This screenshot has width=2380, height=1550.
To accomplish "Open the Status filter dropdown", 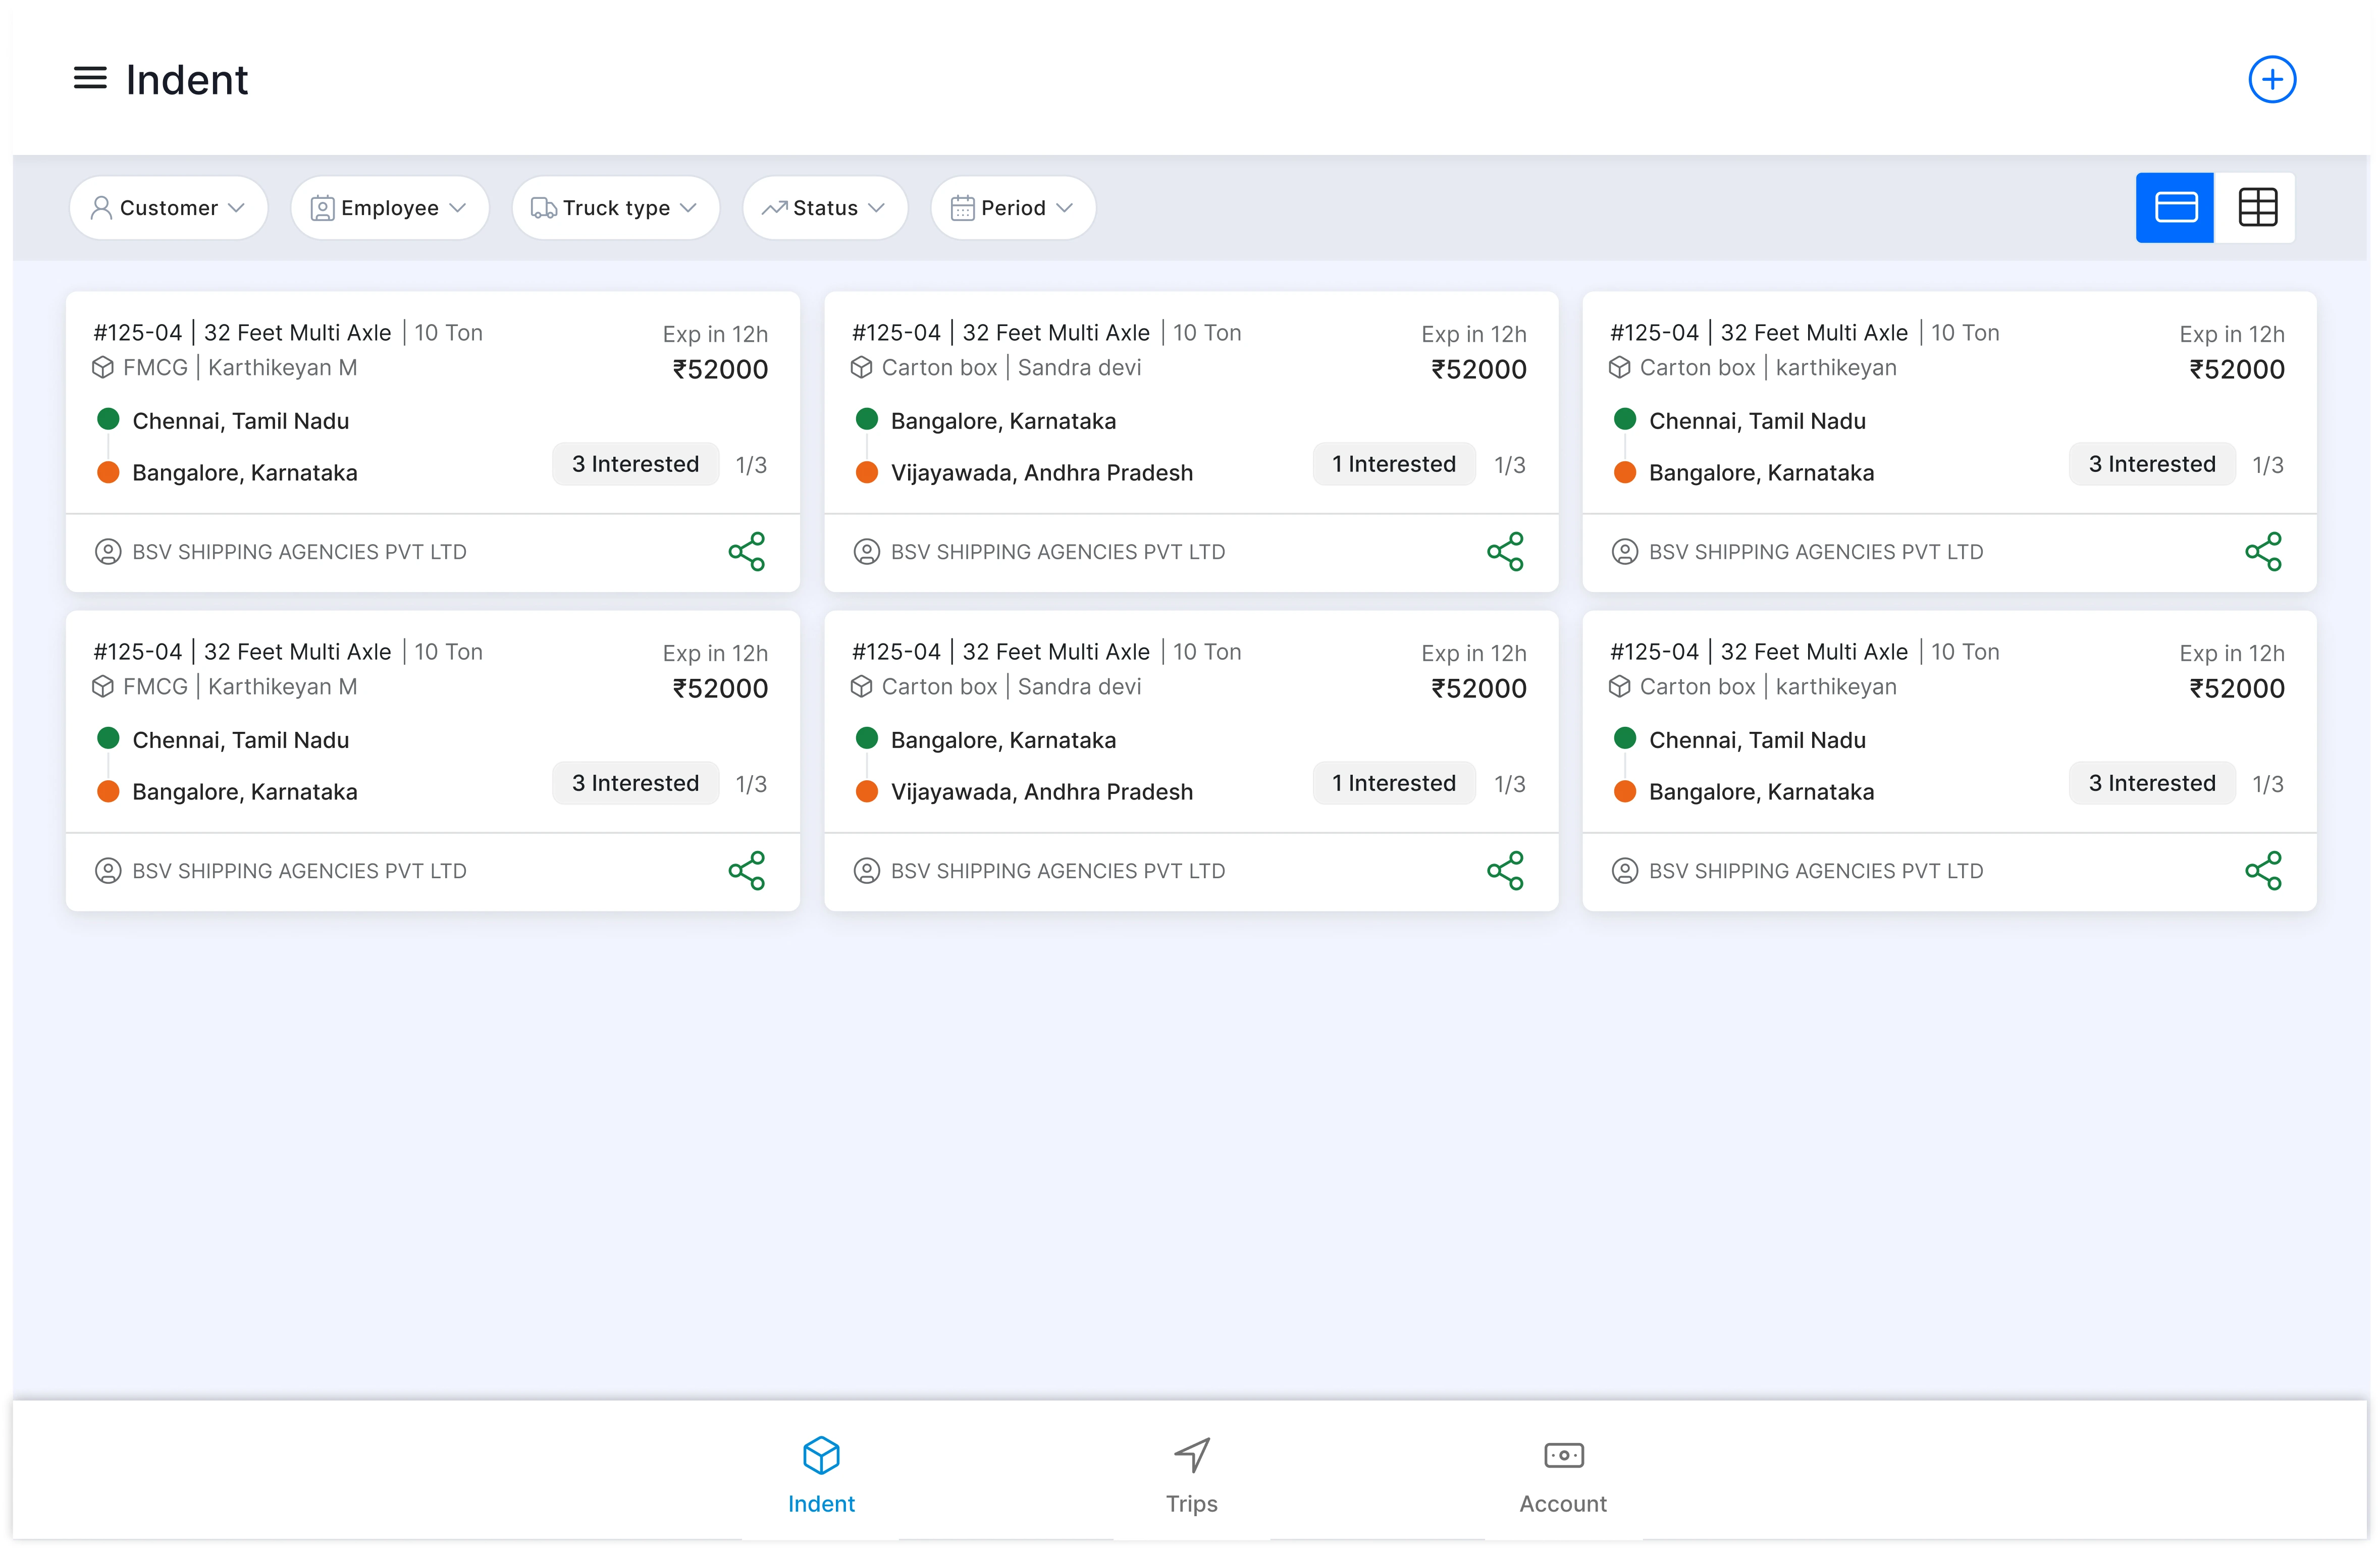I will tap(824, 208).
